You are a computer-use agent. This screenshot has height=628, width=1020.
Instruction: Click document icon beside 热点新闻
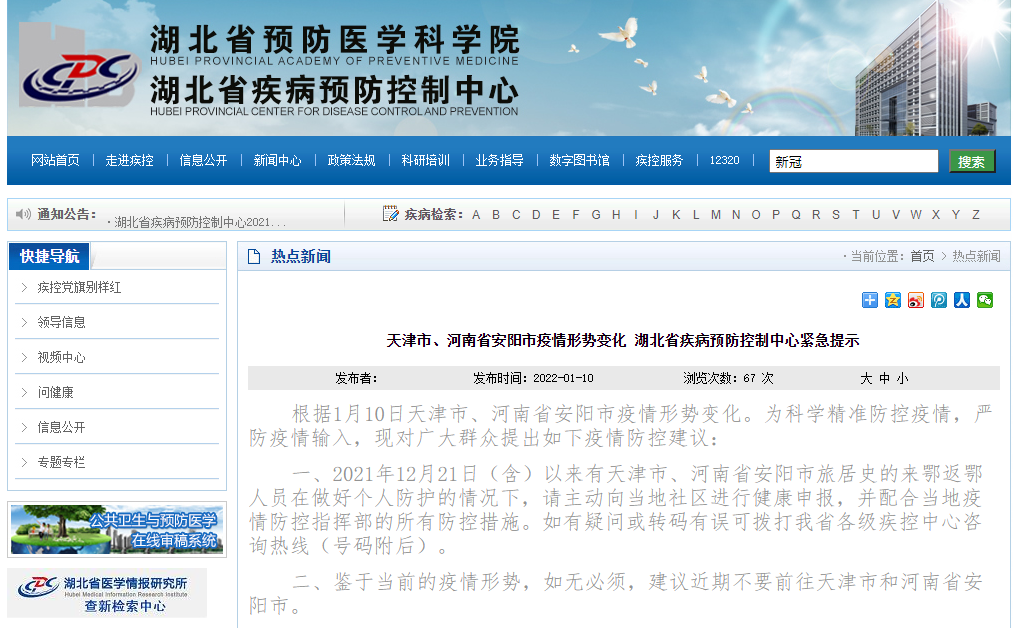click(x=254, y=256)
